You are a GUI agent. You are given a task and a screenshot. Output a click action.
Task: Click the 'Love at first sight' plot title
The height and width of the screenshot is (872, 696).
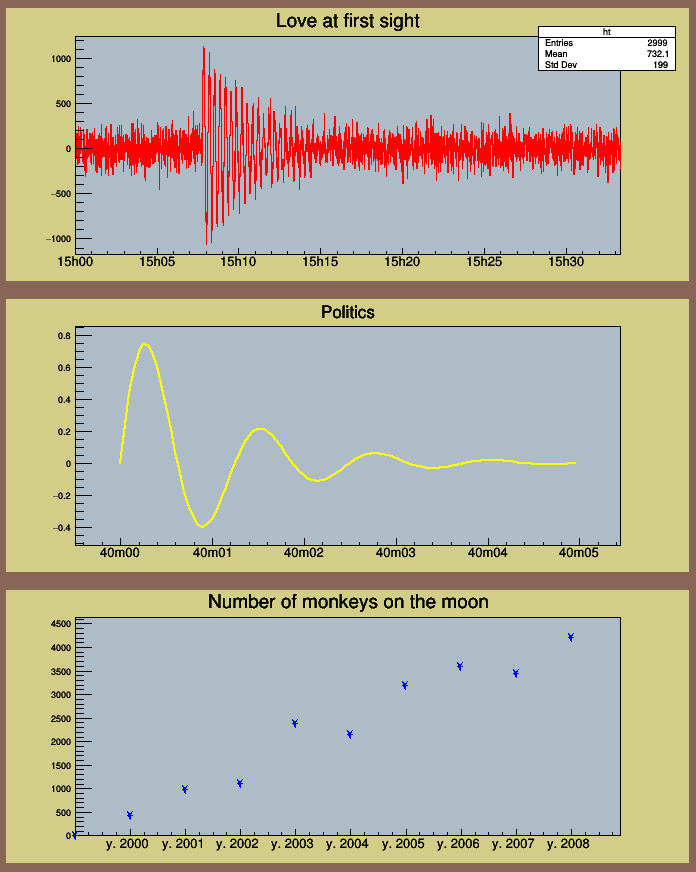coord(347,21)
